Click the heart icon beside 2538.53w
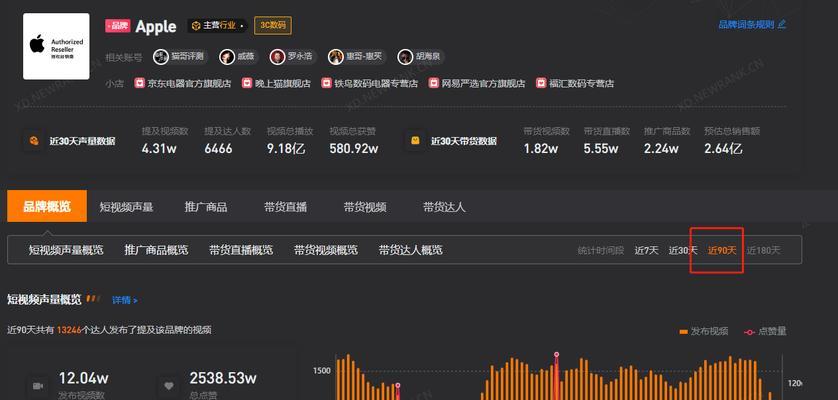Viewport: 838px width, 400px height. coord(169,385)
